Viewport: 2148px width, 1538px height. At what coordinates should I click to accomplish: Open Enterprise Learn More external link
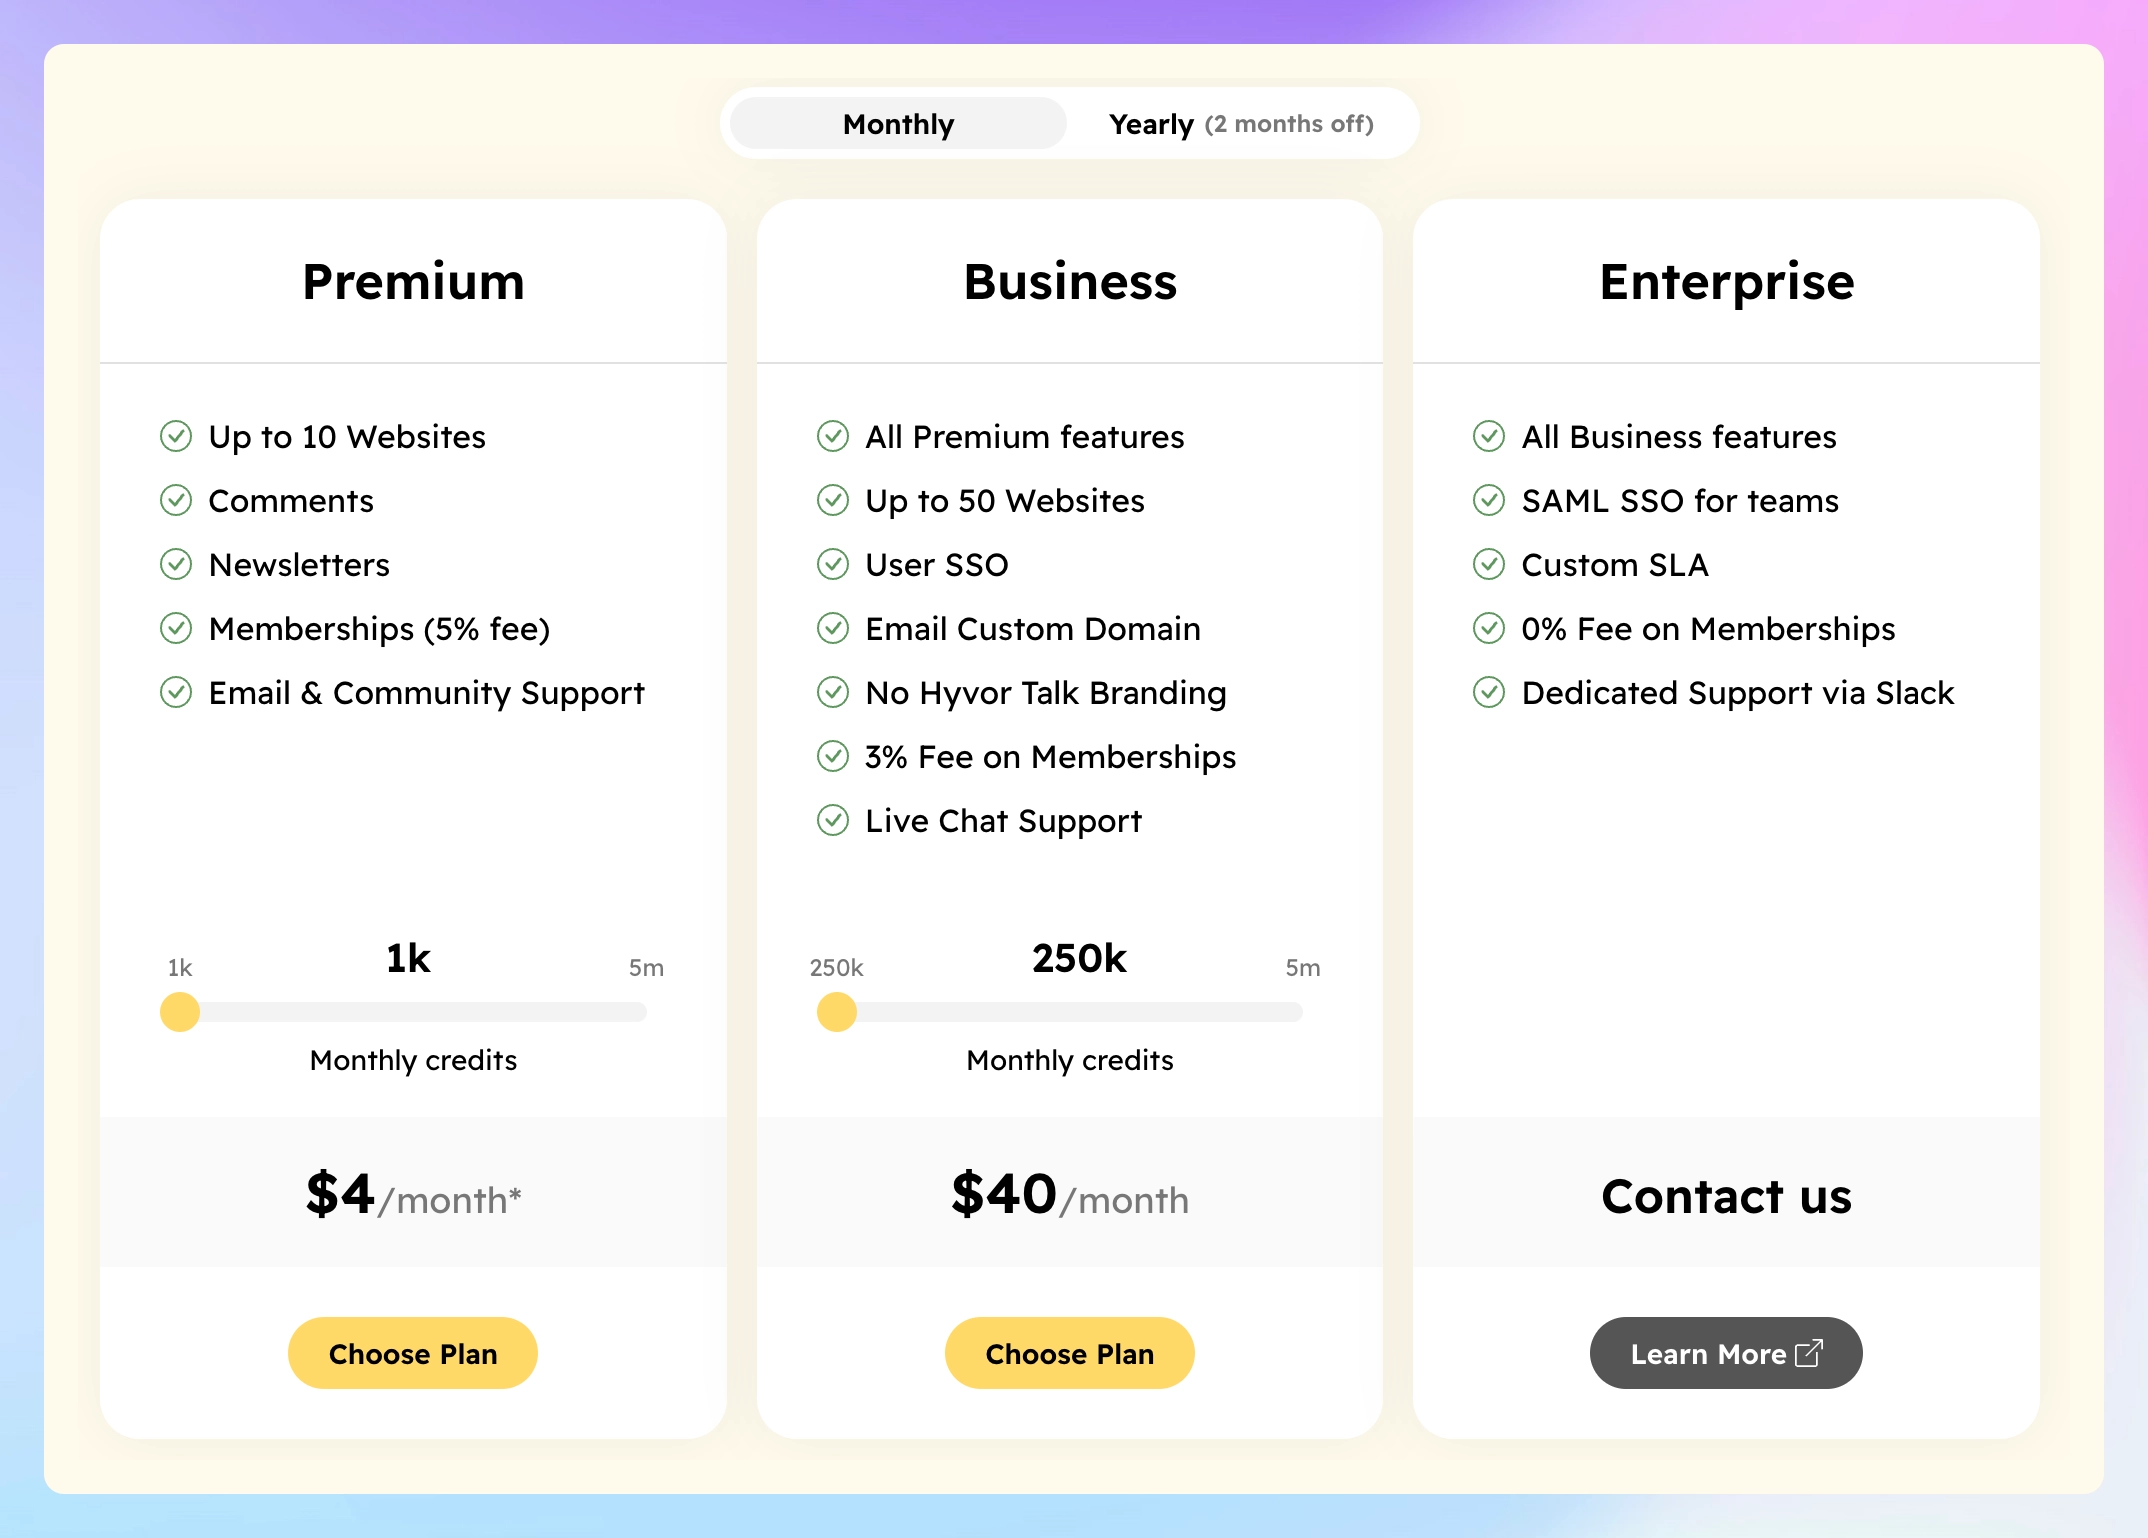pos(1725,1353)
